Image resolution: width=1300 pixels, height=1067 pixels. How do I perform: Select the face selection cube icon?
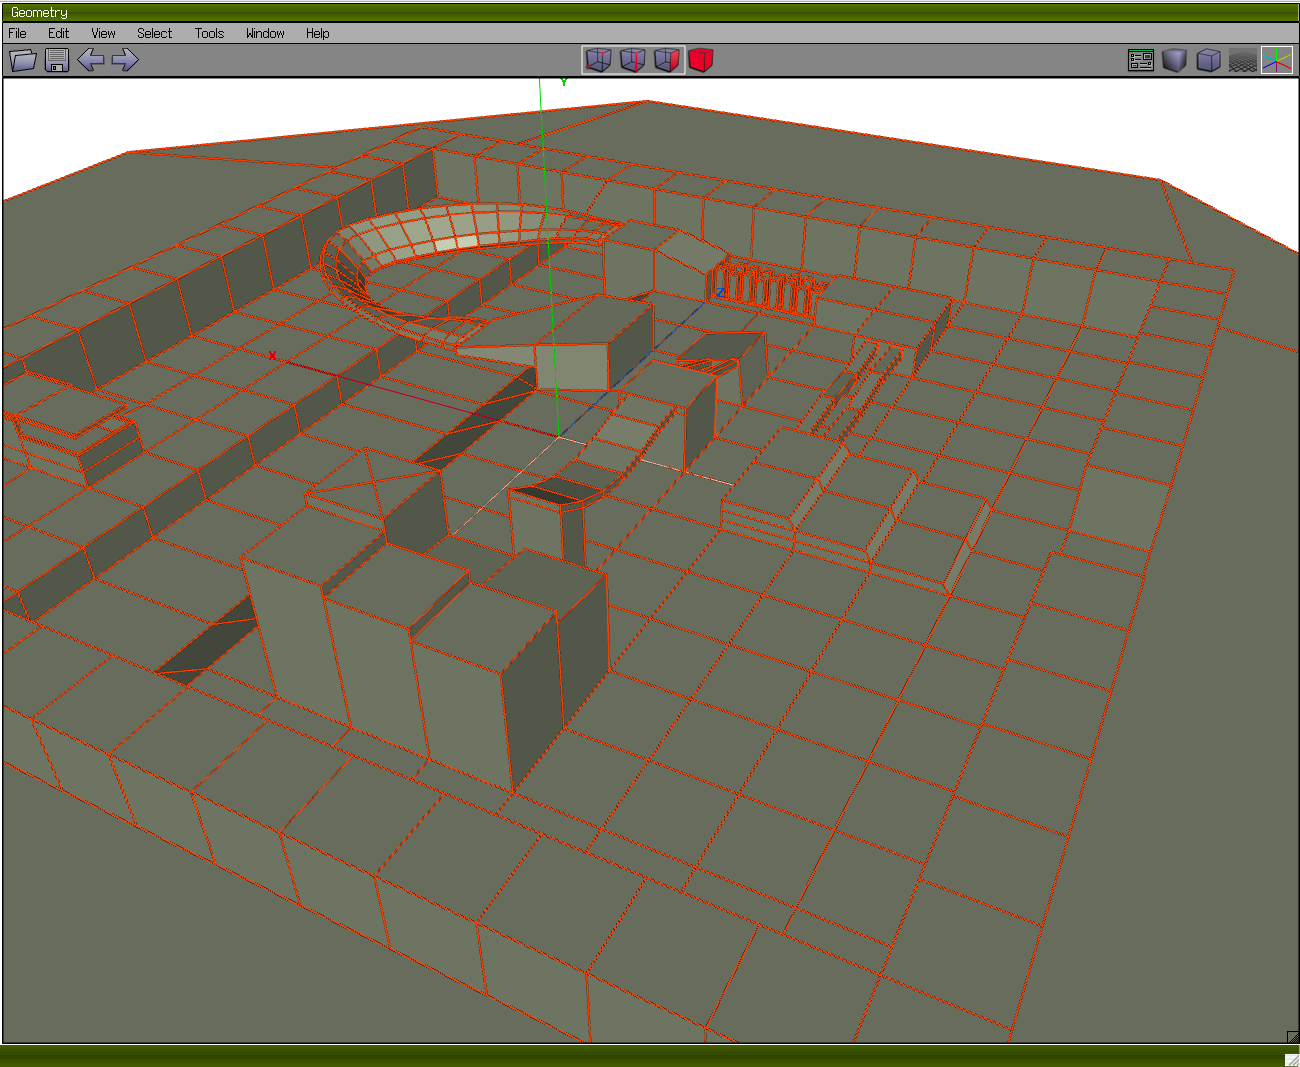(667, 60)
